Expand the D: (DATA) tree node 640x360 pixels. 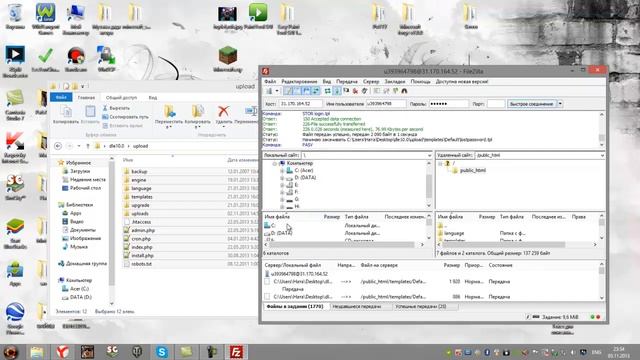click(282, 178)
